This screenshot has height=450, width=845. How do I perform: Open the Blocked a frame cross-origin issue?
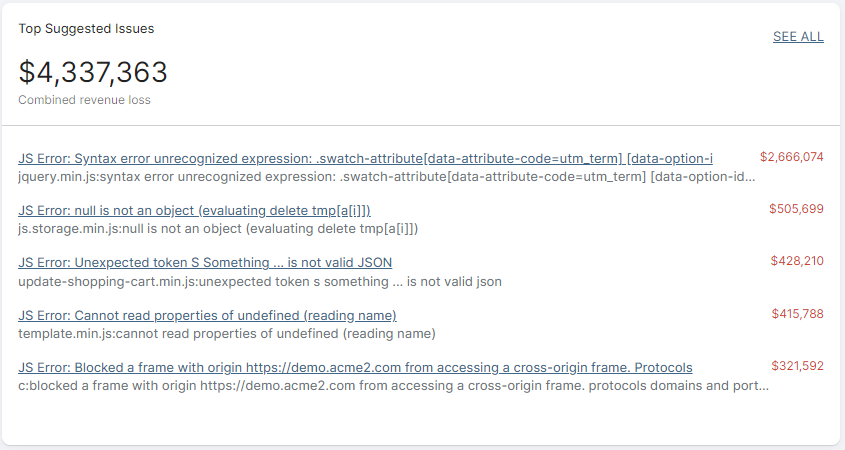(355, 368)
